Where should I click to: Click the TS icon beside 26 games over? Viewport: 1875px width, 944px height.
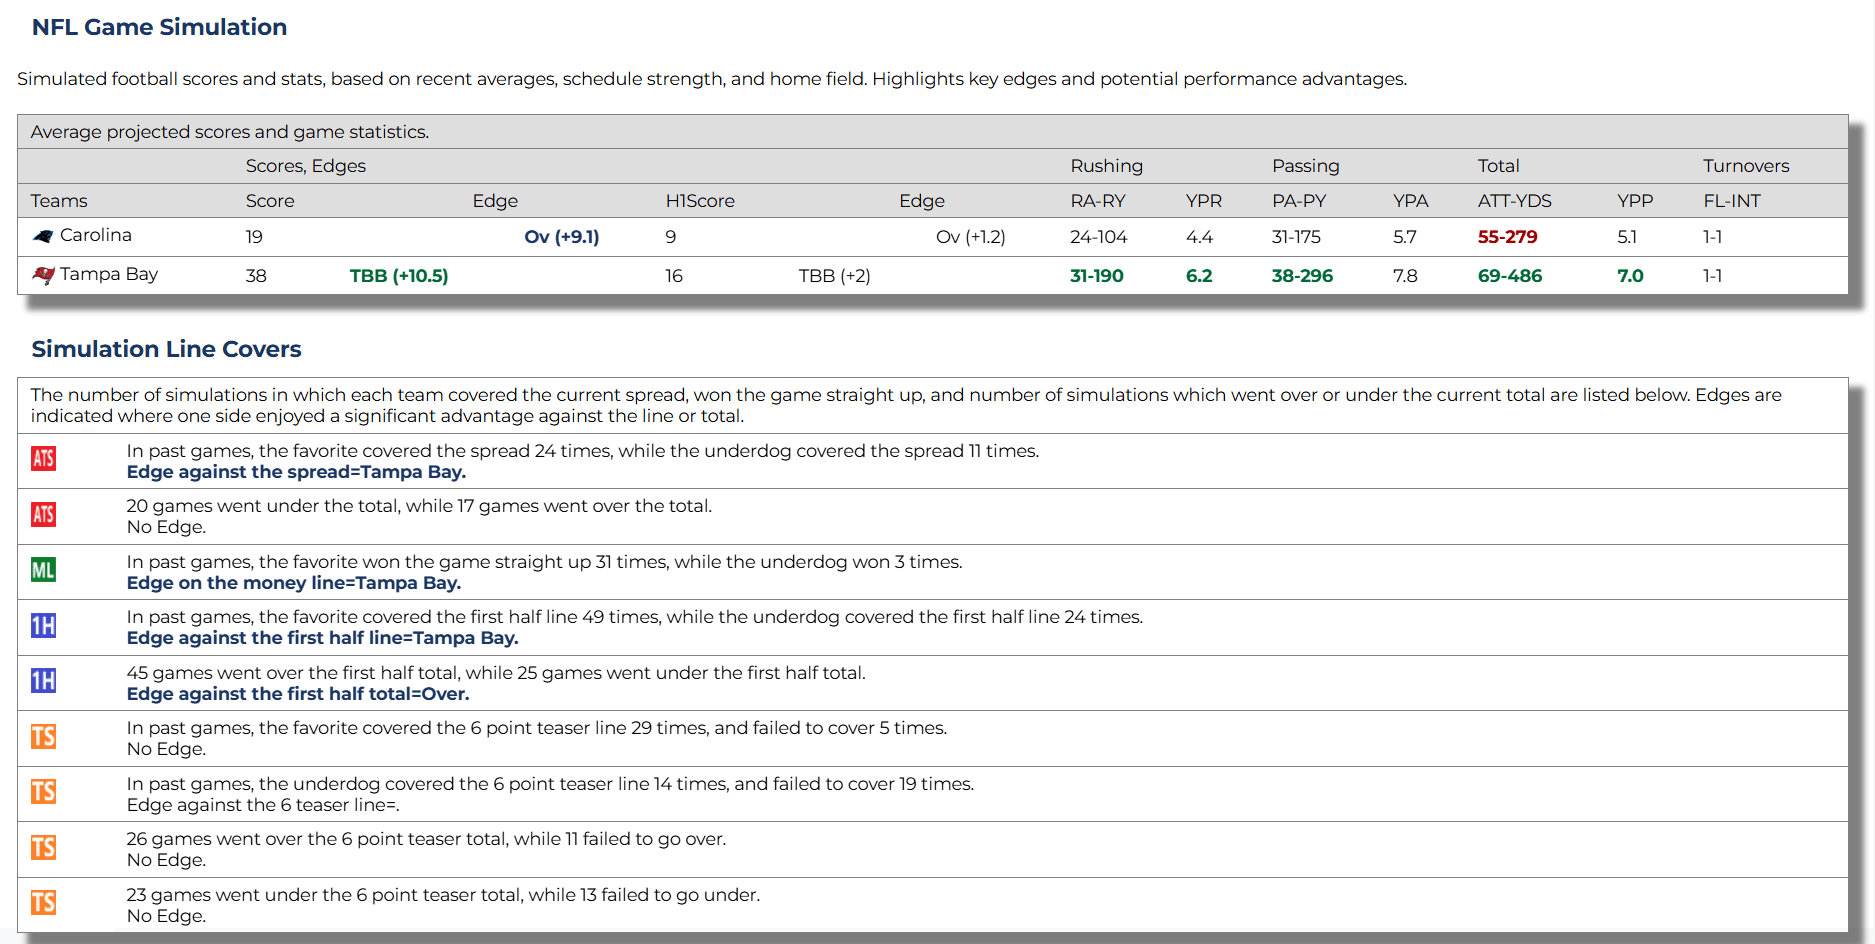pos(43,848)
